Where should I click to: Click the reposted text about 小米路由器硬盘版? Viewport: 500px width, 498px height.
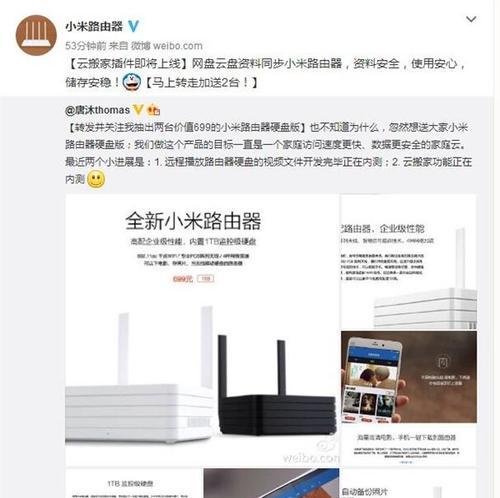pos(268,153)
